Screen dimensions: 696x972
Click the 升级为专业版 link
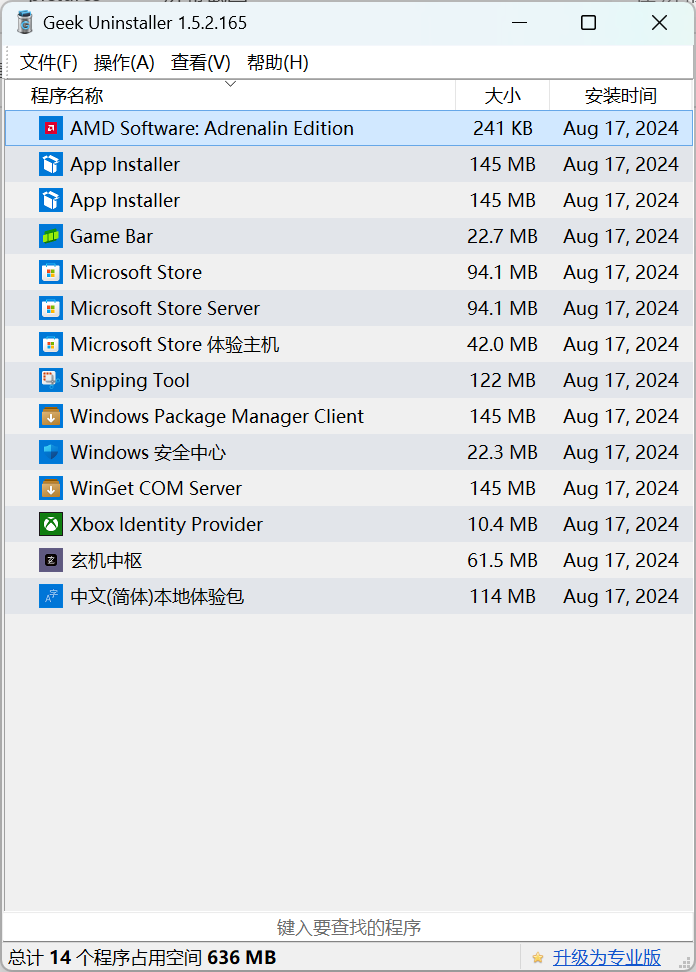[x=607, y=957]
